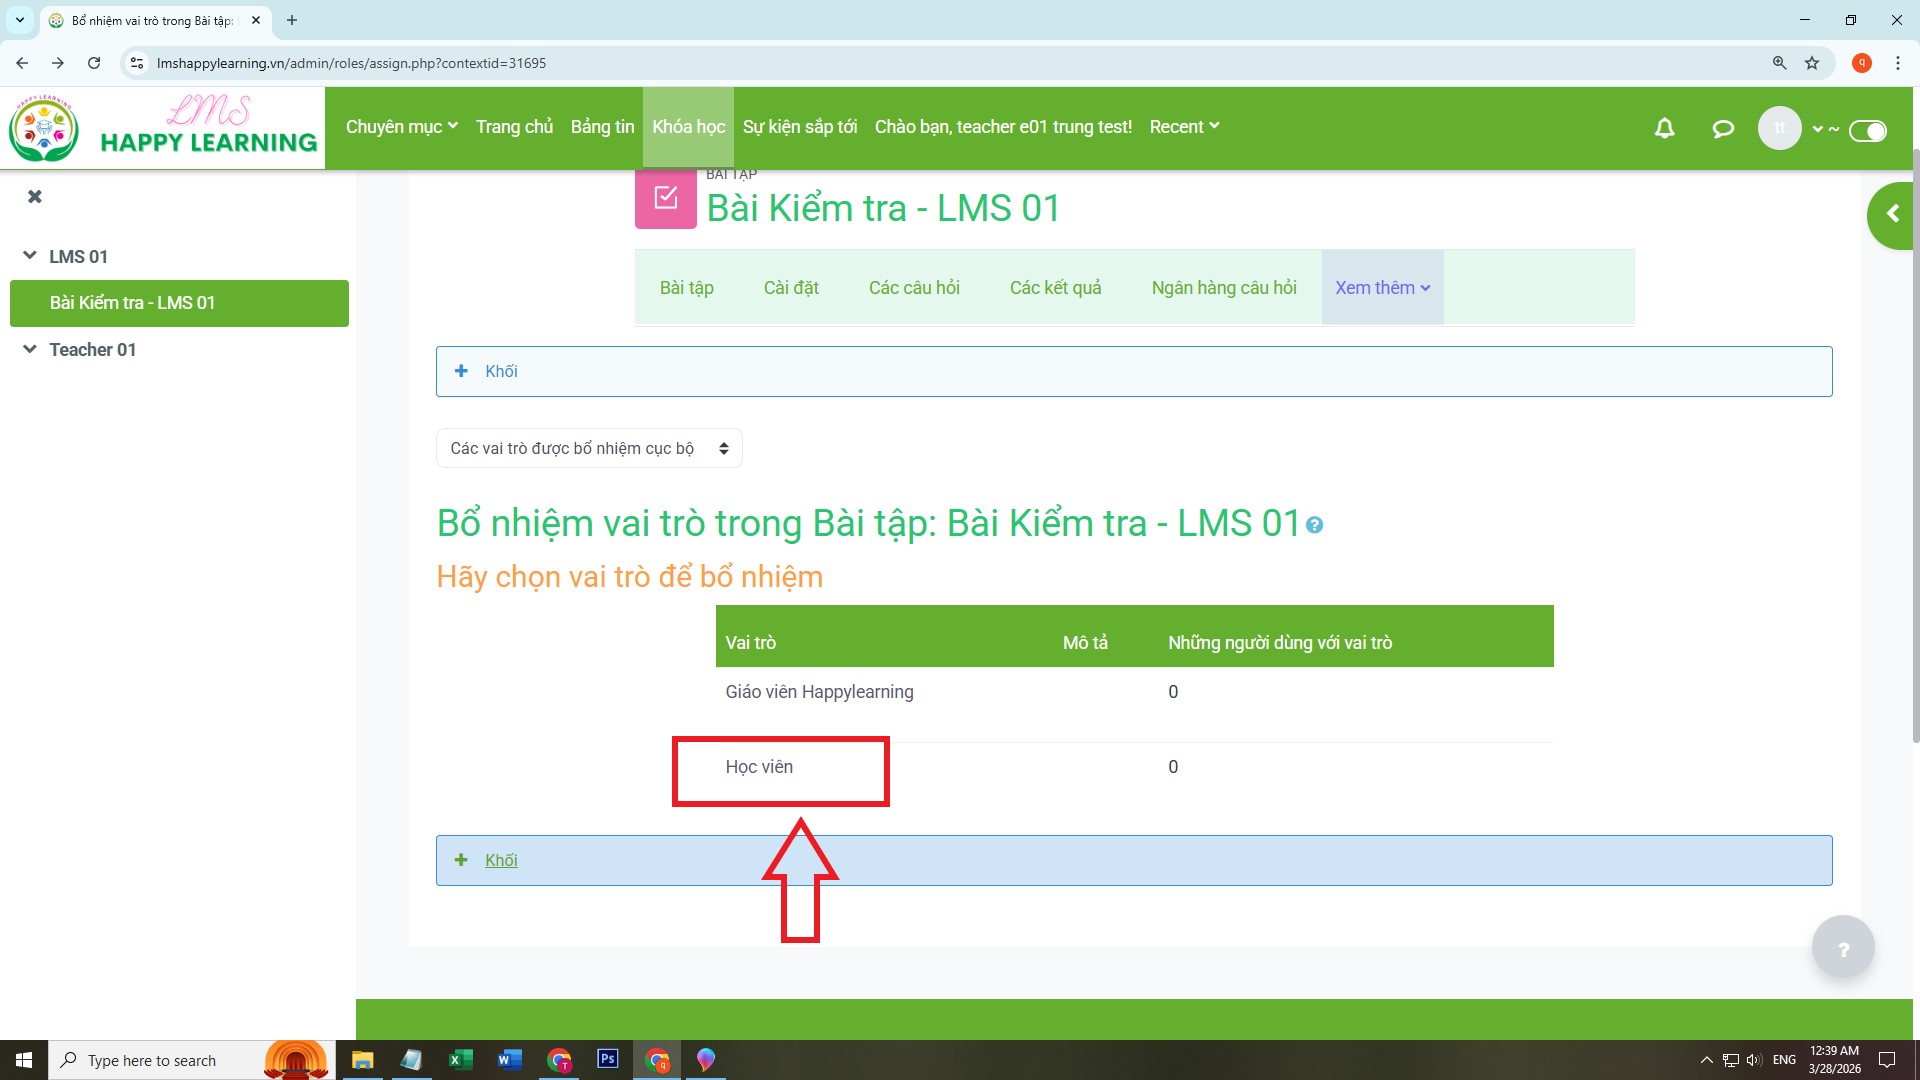Open the Chuyên mục dropdown menu

tap(401, 127)
